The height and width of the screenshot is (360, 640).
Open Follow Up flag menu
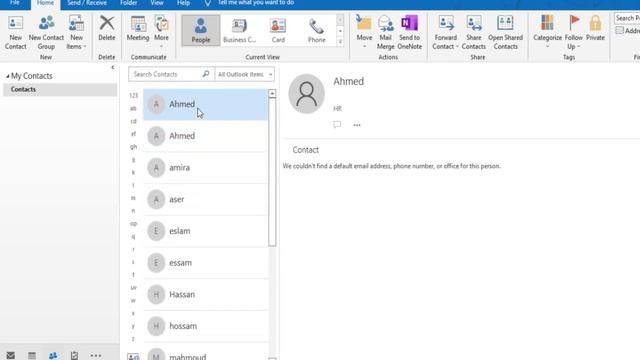tap(573, 33)
